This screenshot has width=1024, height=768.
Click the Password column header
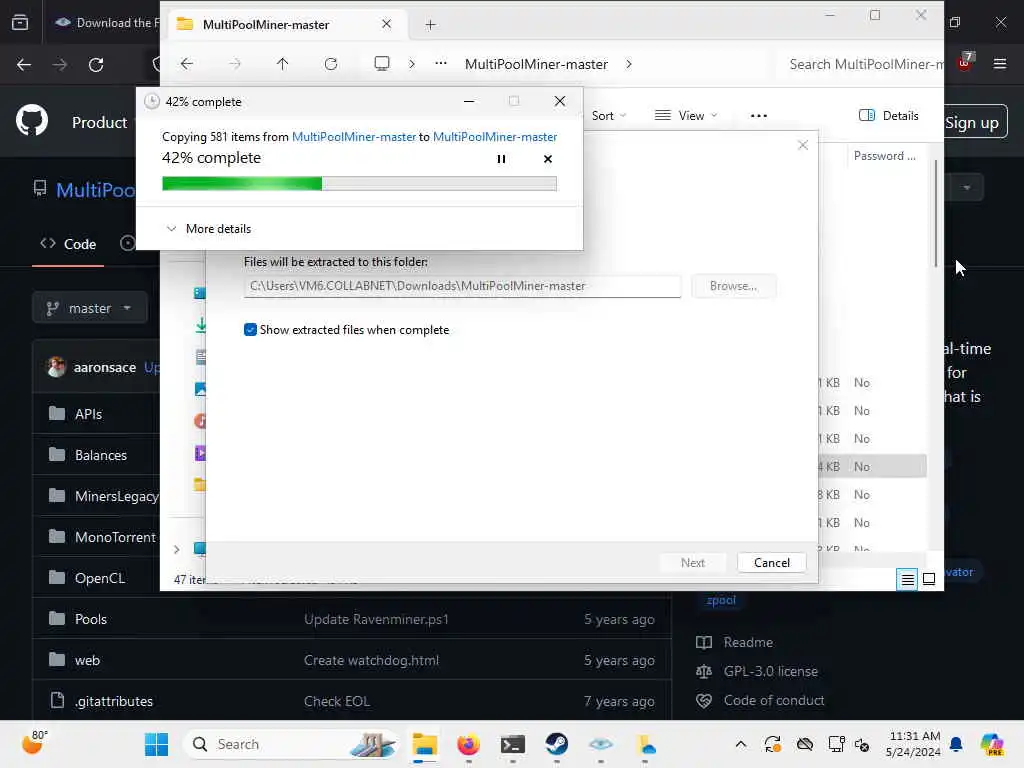(x=884, y=155)
